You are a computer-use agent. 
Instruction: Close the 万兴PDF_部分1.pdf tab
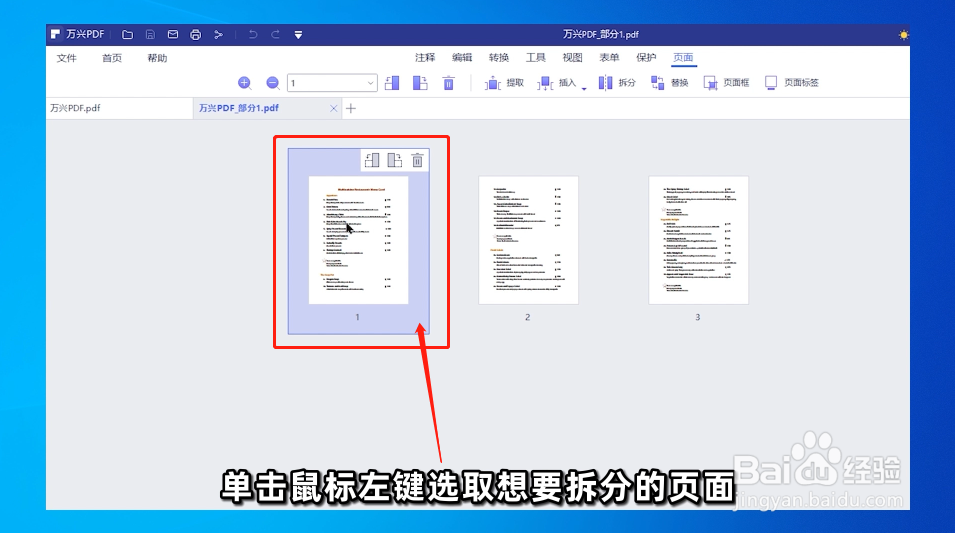pyautogui.click(x=333, y=108)
